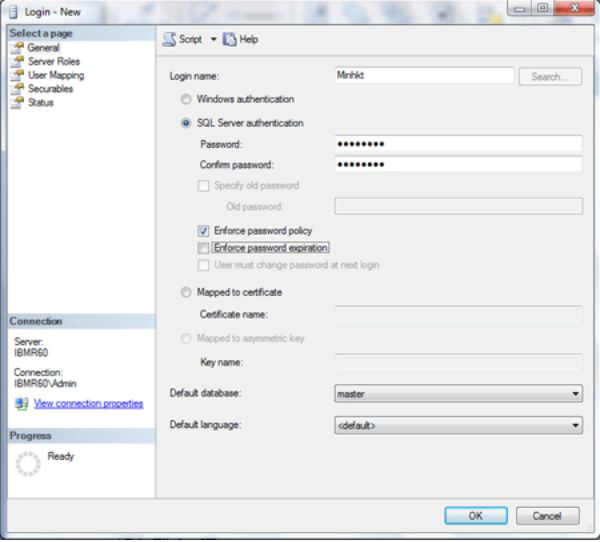Viewport: 600px width, 542px height.
Task: Click the Script toolbar icon
Action: 169,39
